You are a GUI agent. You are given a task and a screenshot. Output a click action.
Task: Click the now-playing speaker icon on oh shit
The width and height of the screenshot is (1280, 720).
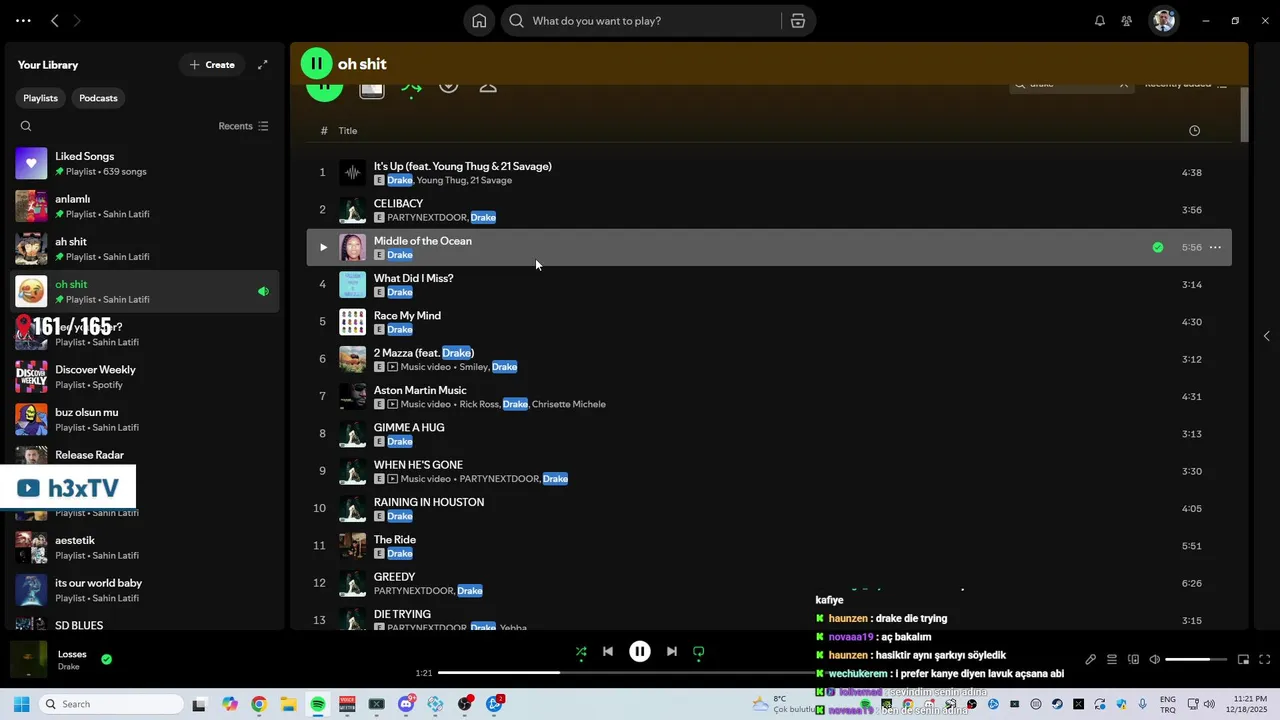263,292
